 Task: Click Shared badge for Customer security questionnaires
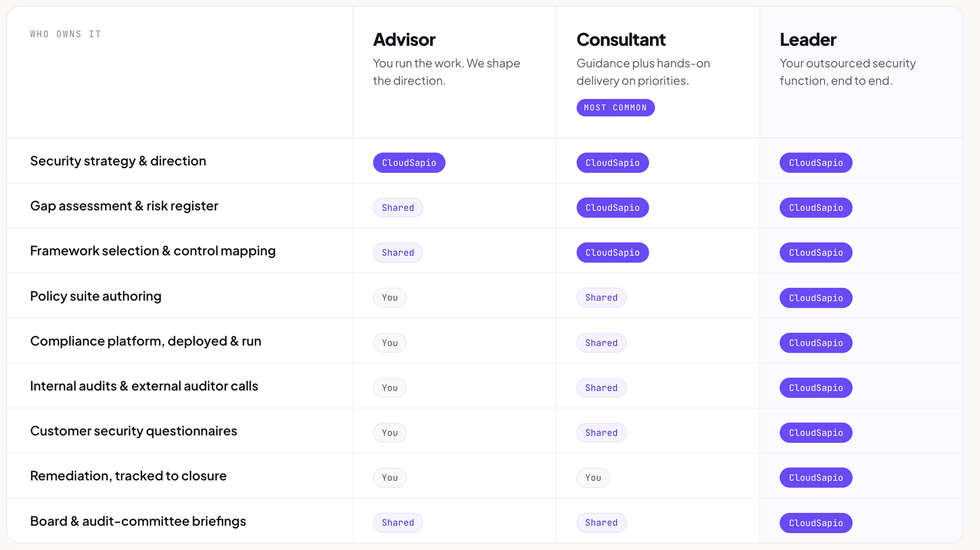601,432
